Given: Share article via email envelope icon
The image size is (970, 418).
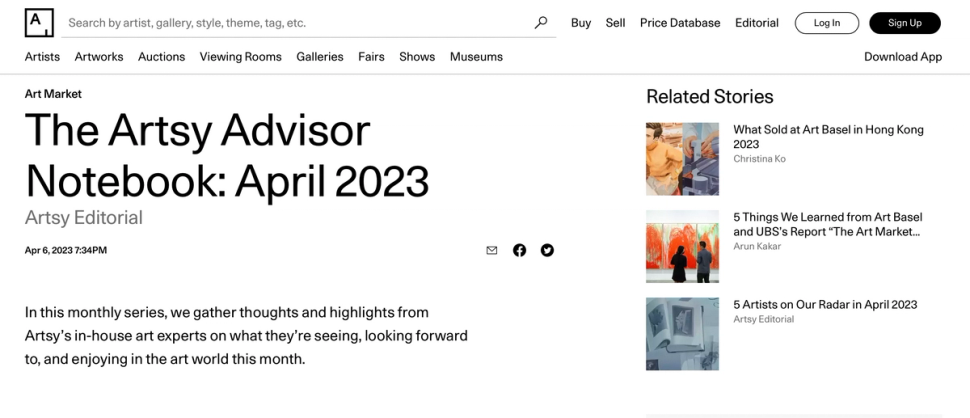Looking at the screenshot, I should (492, 250).
